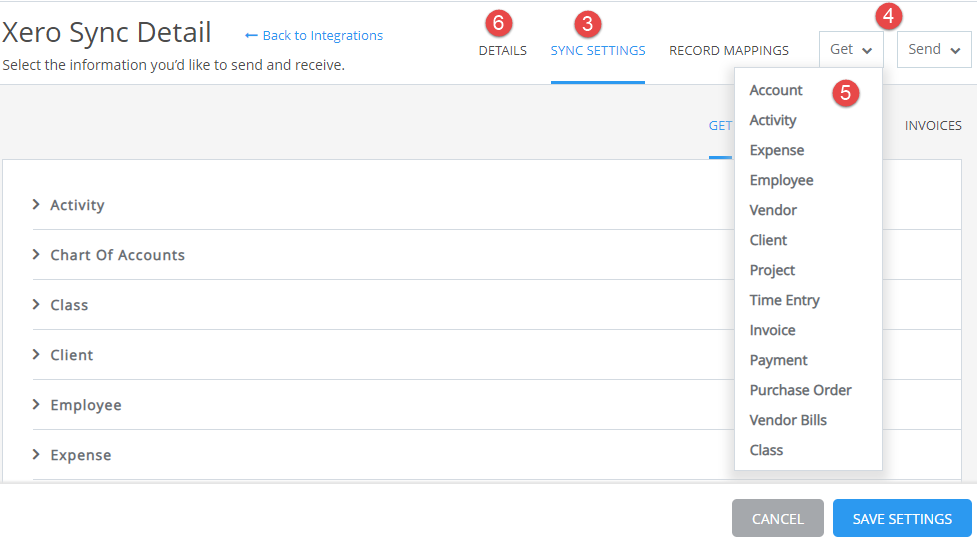The width and height of the screenshot is (977, 552).
Task: Go Back to Integrations link
Action: pyautogui.click(x=313, y=36)
